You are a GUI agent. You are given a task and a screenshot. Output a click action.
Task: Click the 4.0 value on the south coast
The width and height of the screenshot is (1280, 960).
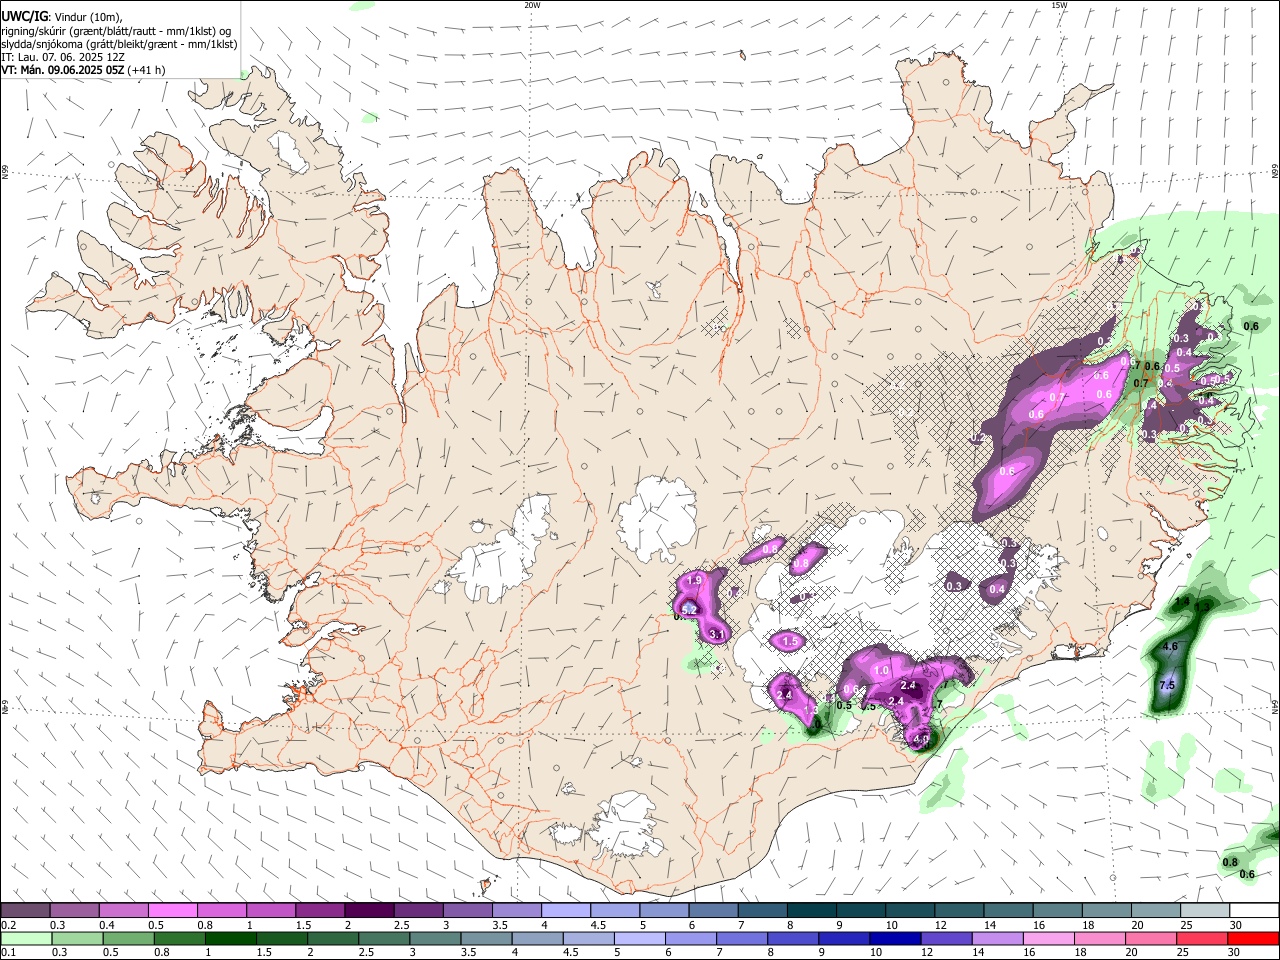pyautogui.click(x=922, y=740)
